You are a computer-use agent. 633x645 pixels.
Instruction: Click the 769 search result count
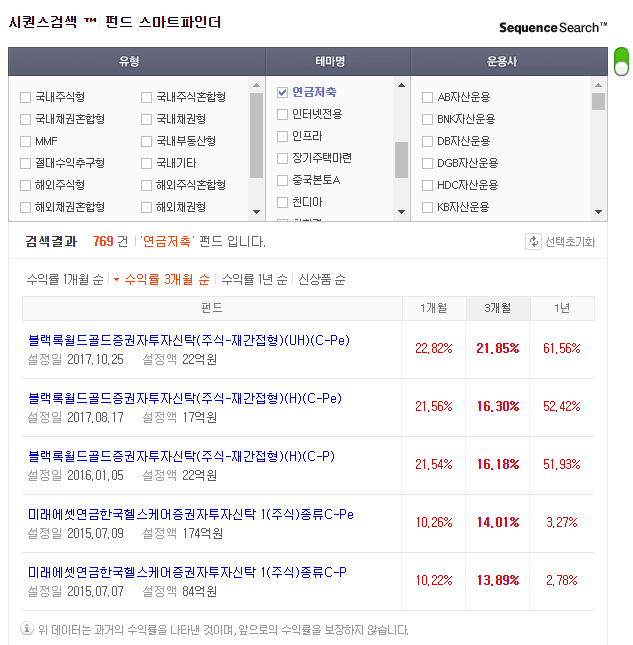click(103, 241)
